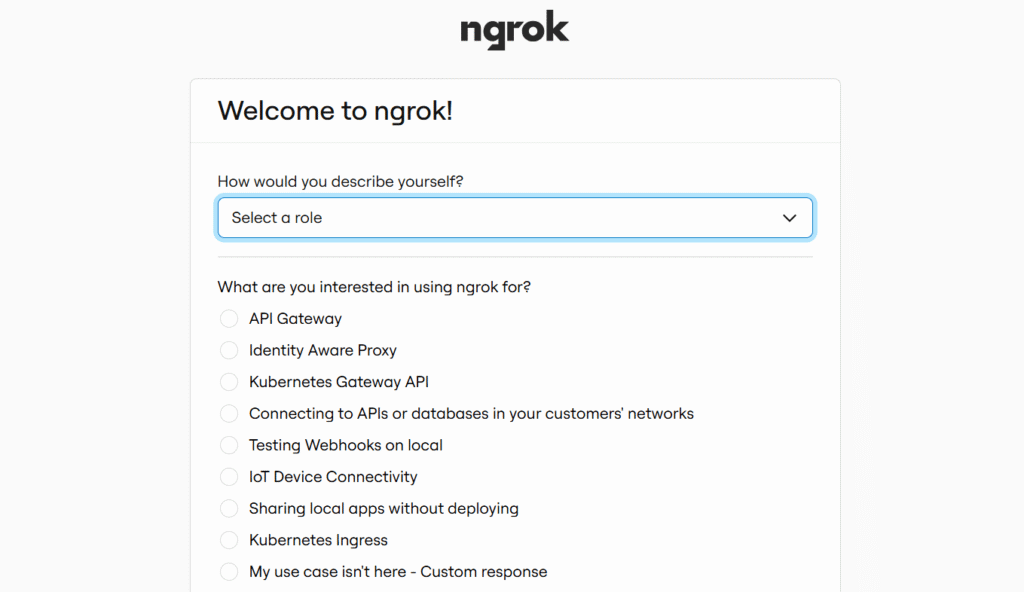Click How would you describe yourself? label
Viewport: 1024px width, 592px height.
click(x=340, y=182)
